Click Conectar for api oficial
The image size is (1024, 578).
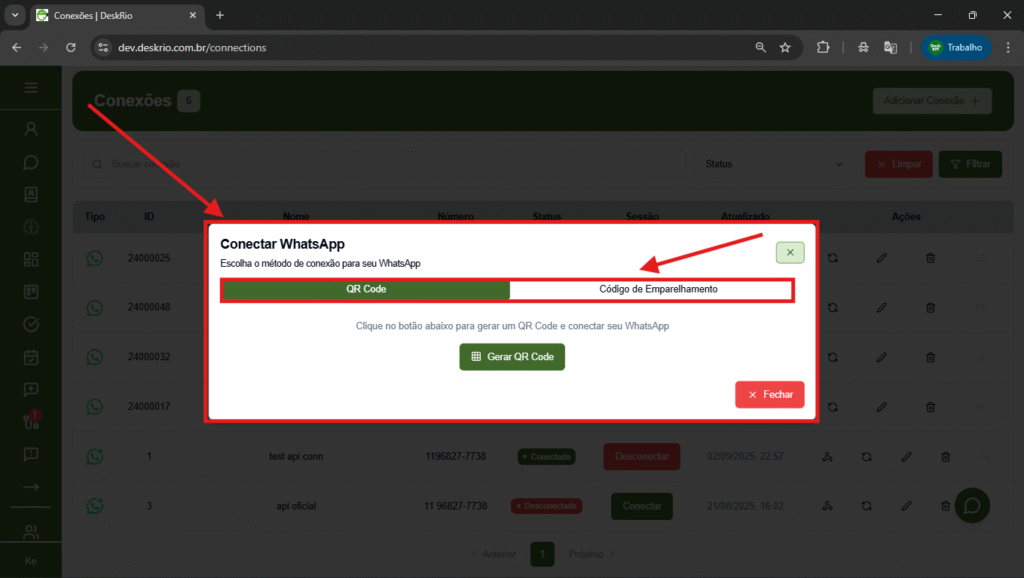click(641, 506)
